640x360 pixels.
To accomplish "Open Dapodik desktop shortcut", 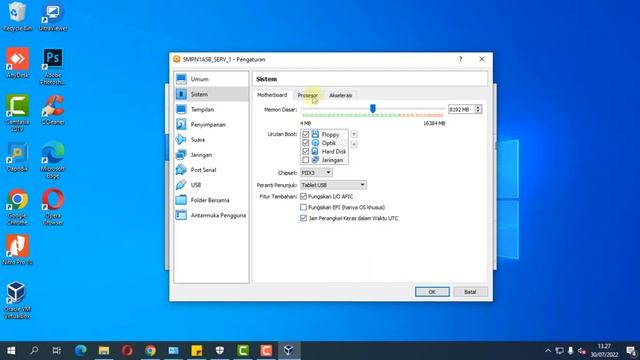I will click(17, 157).
